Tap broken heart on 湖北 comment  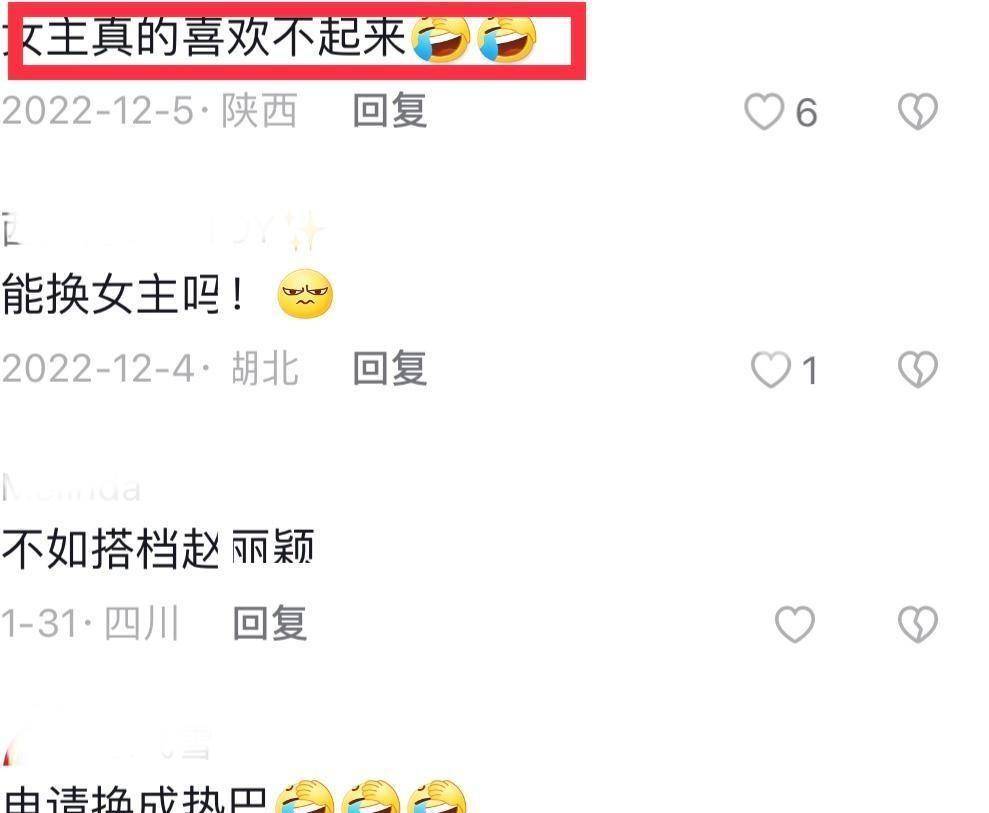[x=918, y=369]
